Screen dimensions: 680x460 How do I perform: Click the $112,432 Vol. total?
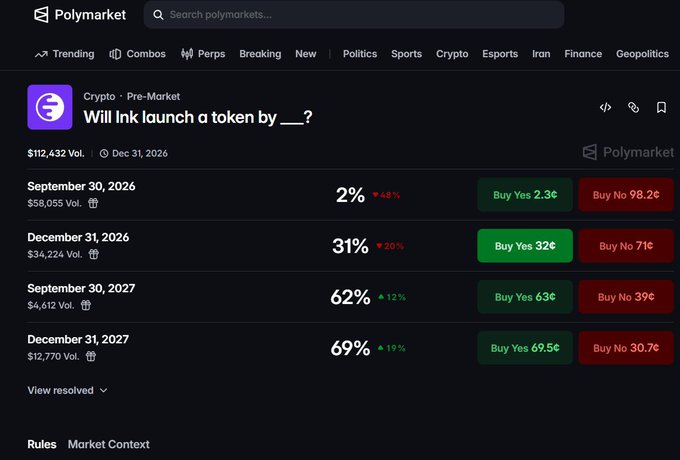(56, 153)
